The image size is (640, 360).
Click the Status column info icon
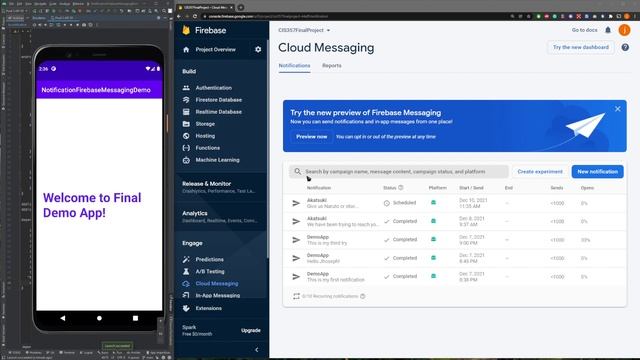[x=400, y=188]
